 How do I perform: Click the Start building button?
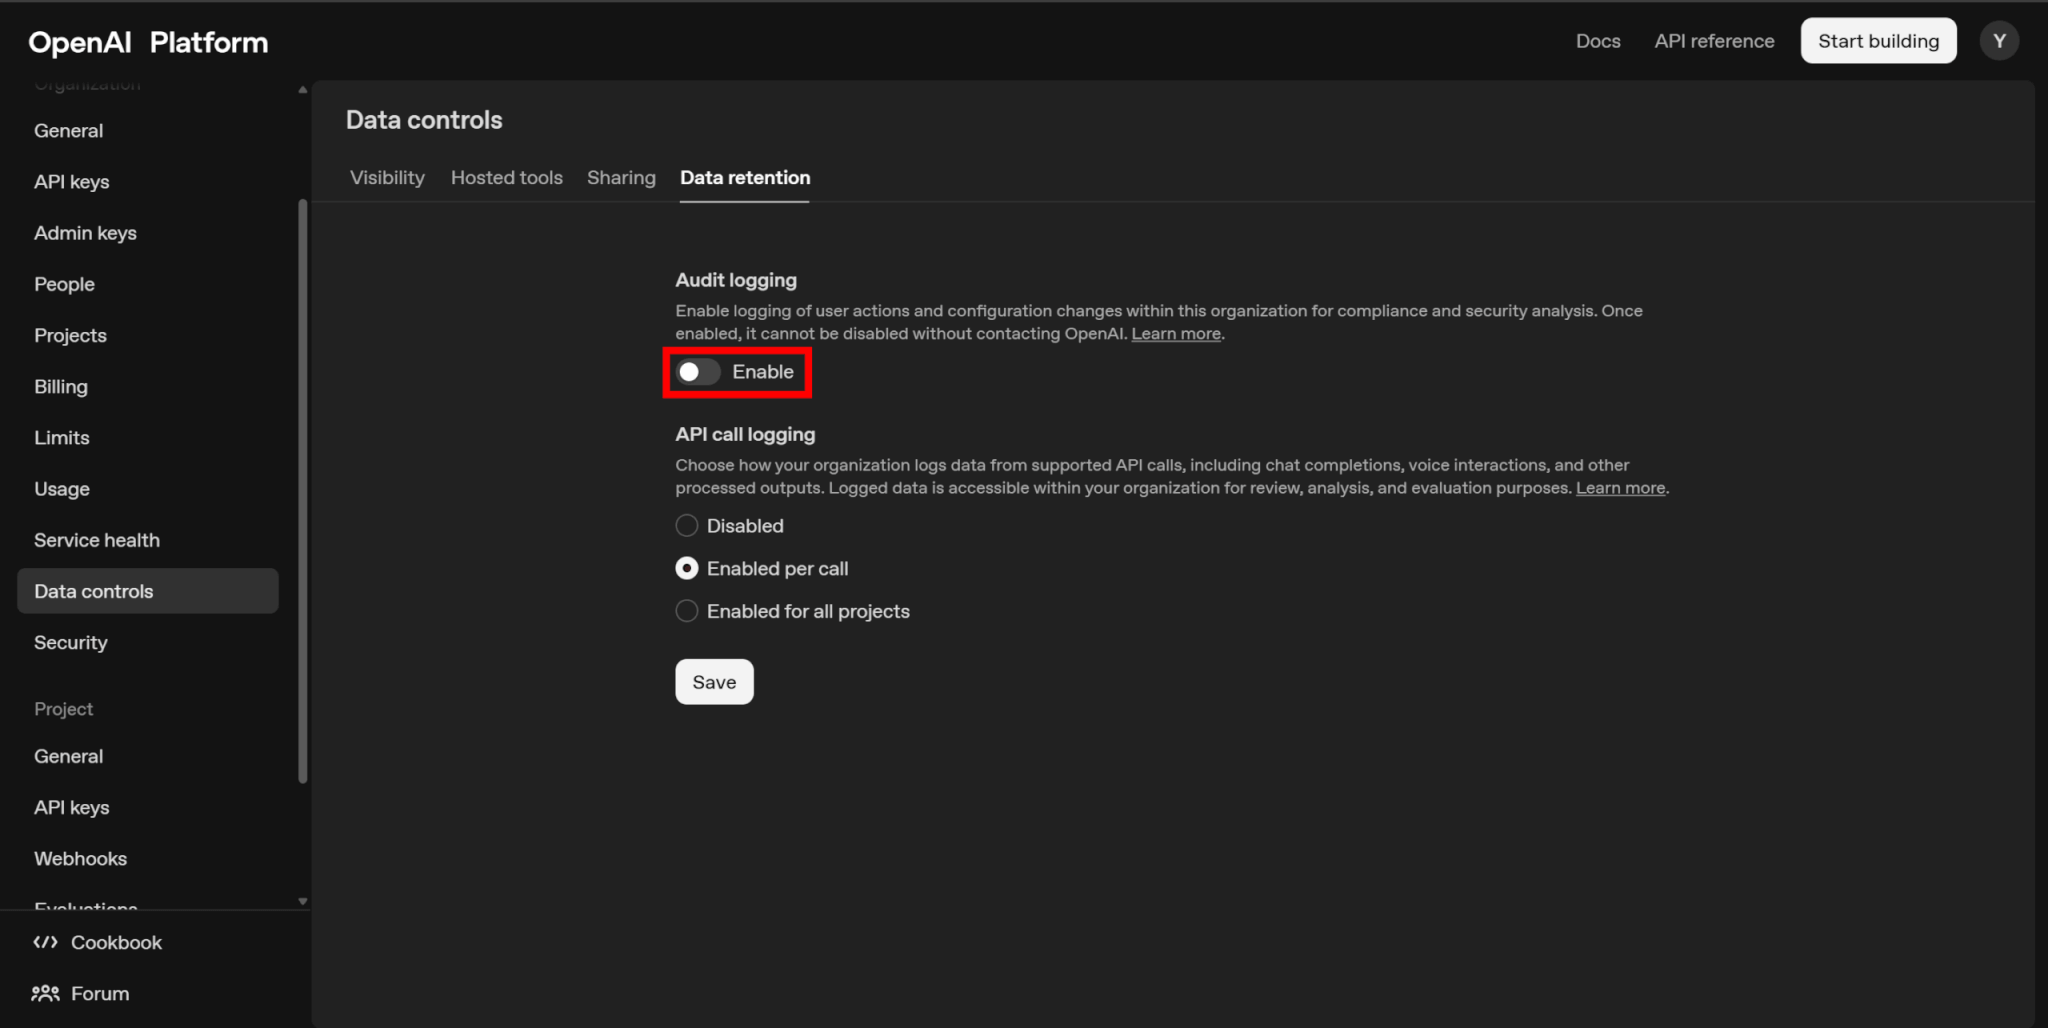click(x=1878, y=41)
